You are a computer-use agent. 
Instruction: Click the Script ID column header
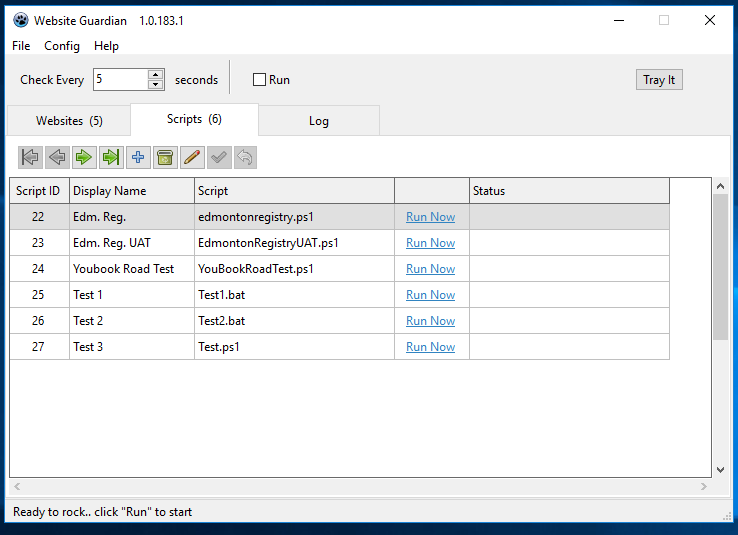40,191
